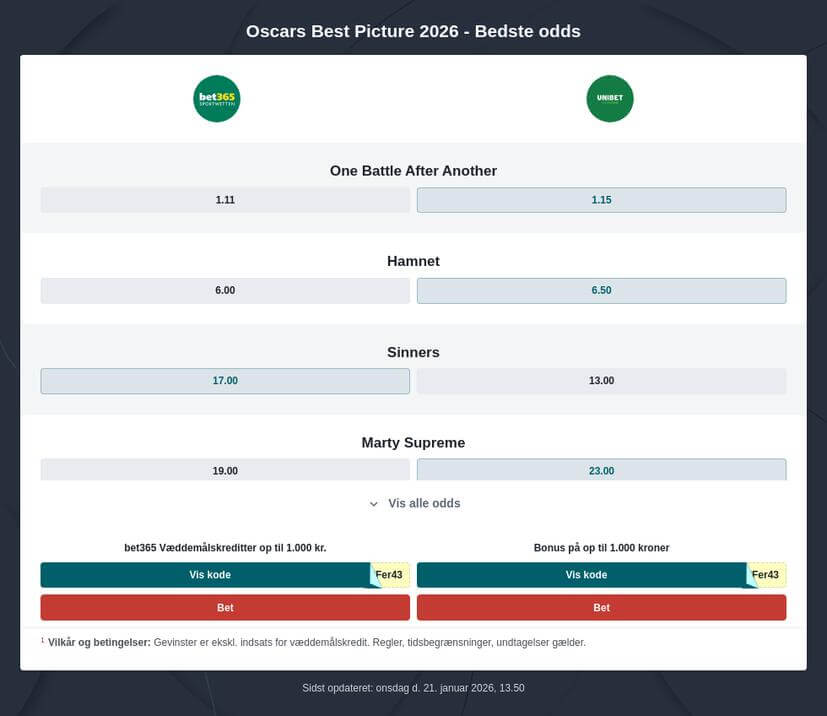Click the Fer43 code tab on bet365 button

pyautogui.click(x=388, y=574)
